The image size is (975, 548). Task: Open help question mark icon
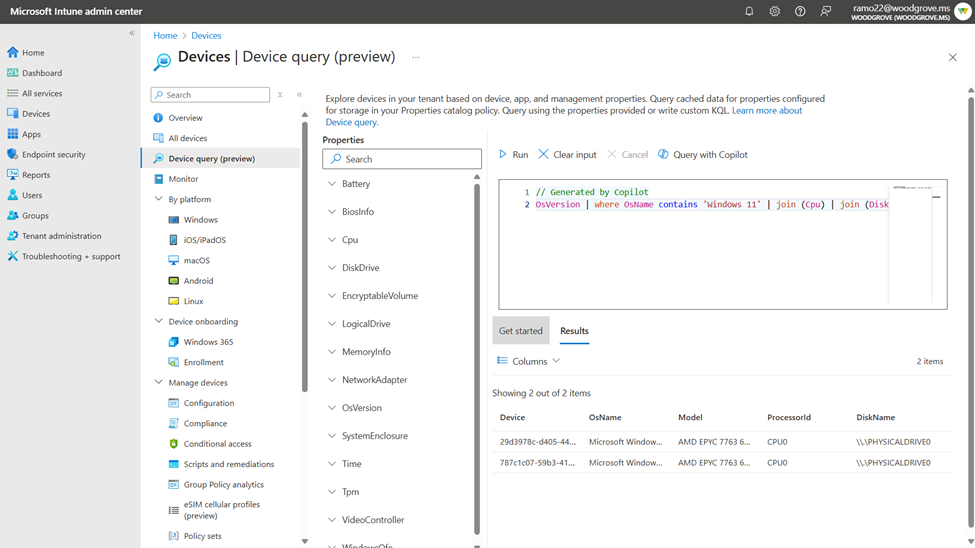point(800,11)
